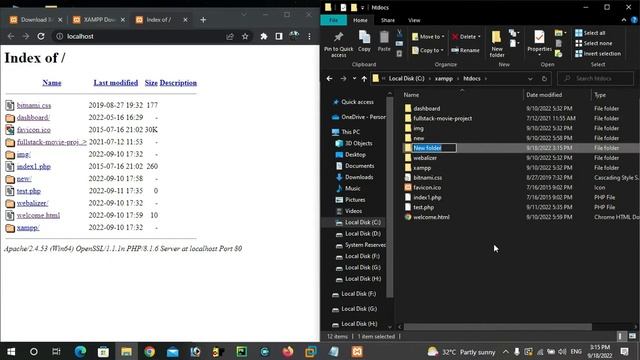Open the Windows Start menu
This screenshot has width=640, height=360.
coord(11,351)
